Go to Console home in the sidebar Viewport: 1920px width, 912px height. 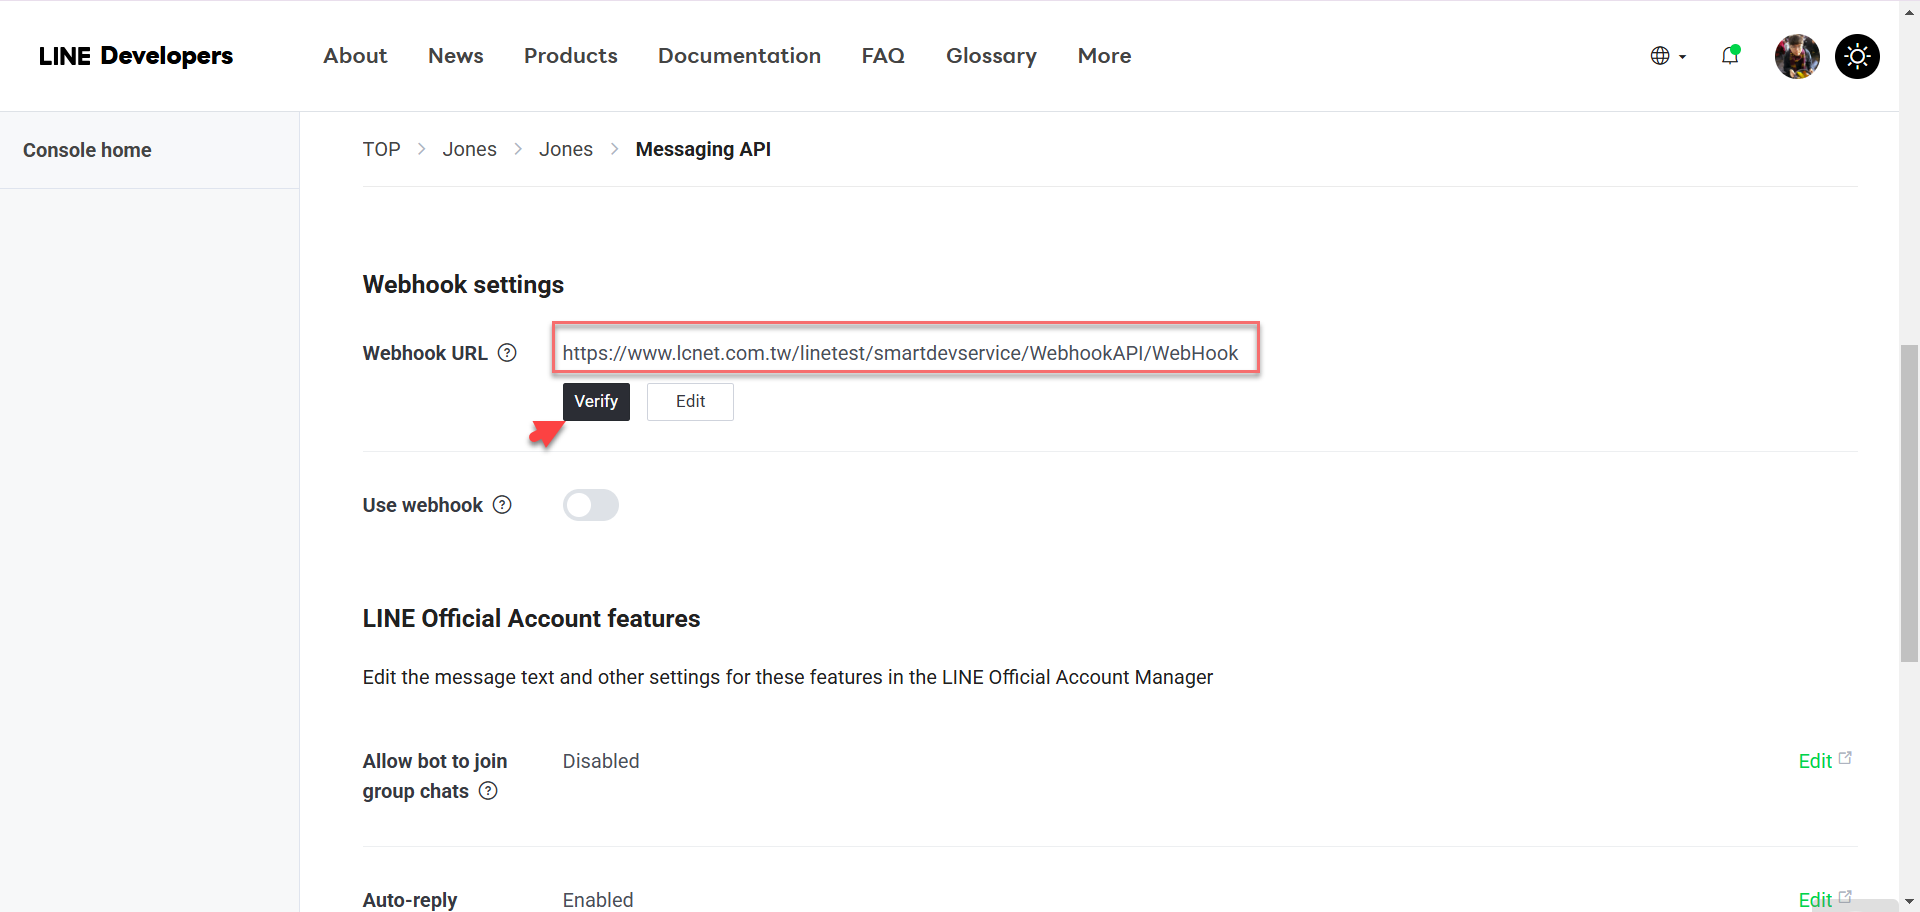(x=87, y=150)
